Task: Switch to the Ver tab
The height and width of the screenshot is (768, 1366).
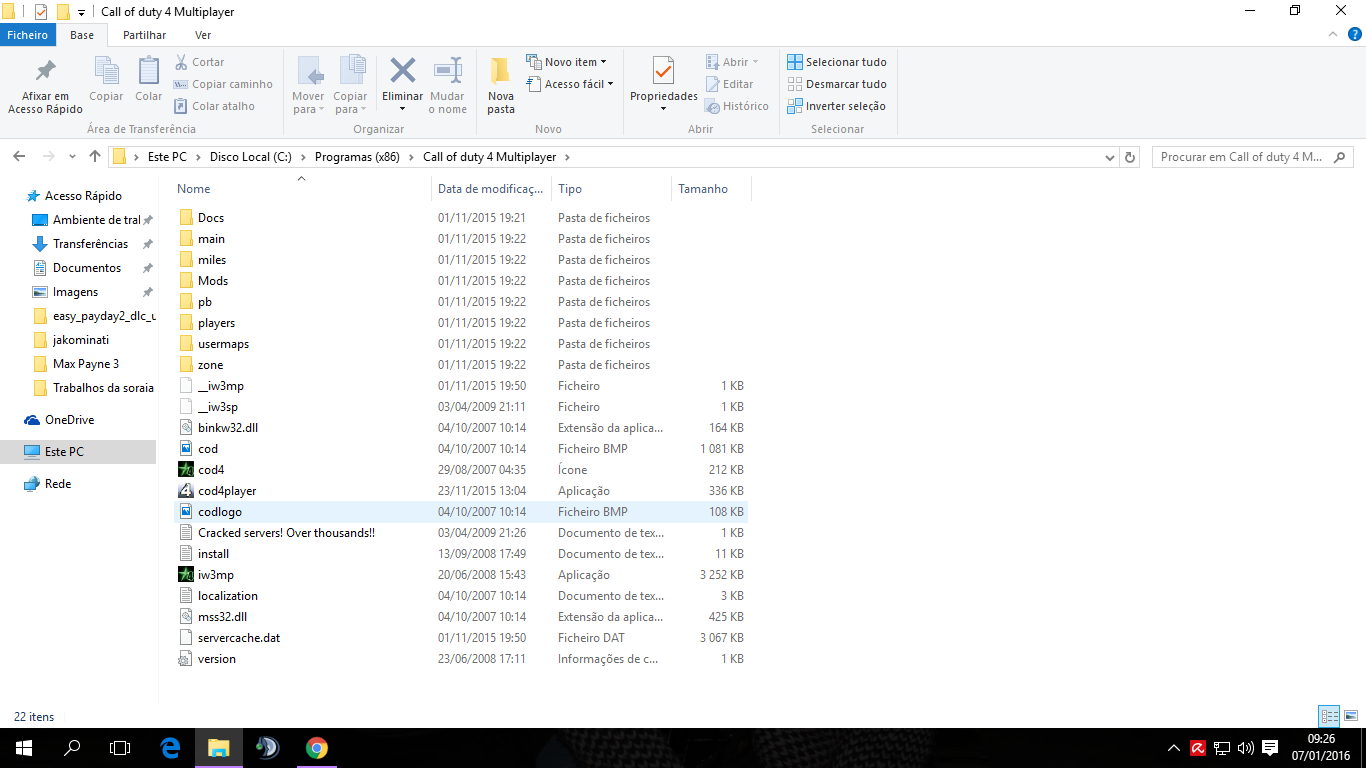Action: (203, 35)
